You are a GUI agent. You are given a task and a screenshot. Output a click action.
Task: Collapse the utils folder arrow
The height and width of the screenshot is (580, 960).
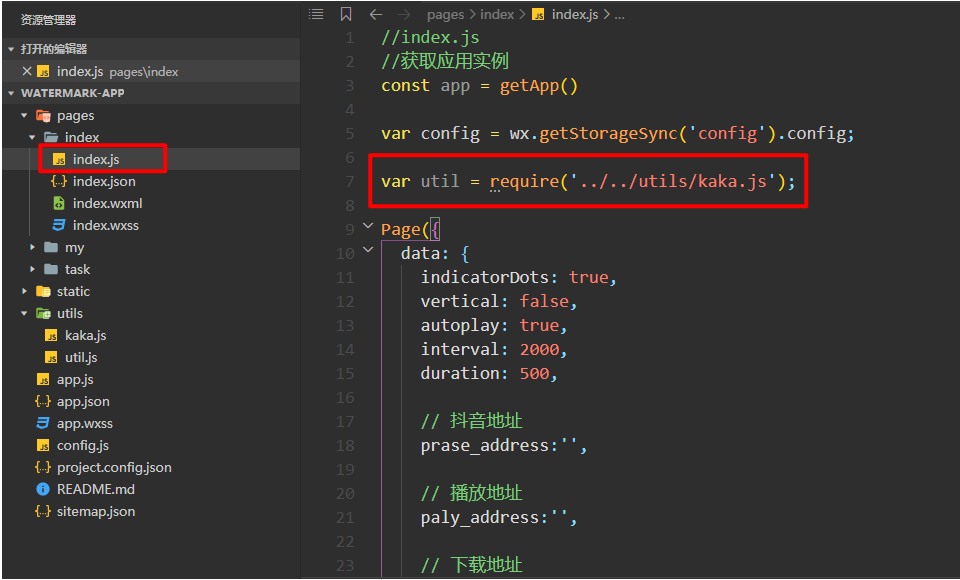tap(24, 314)
